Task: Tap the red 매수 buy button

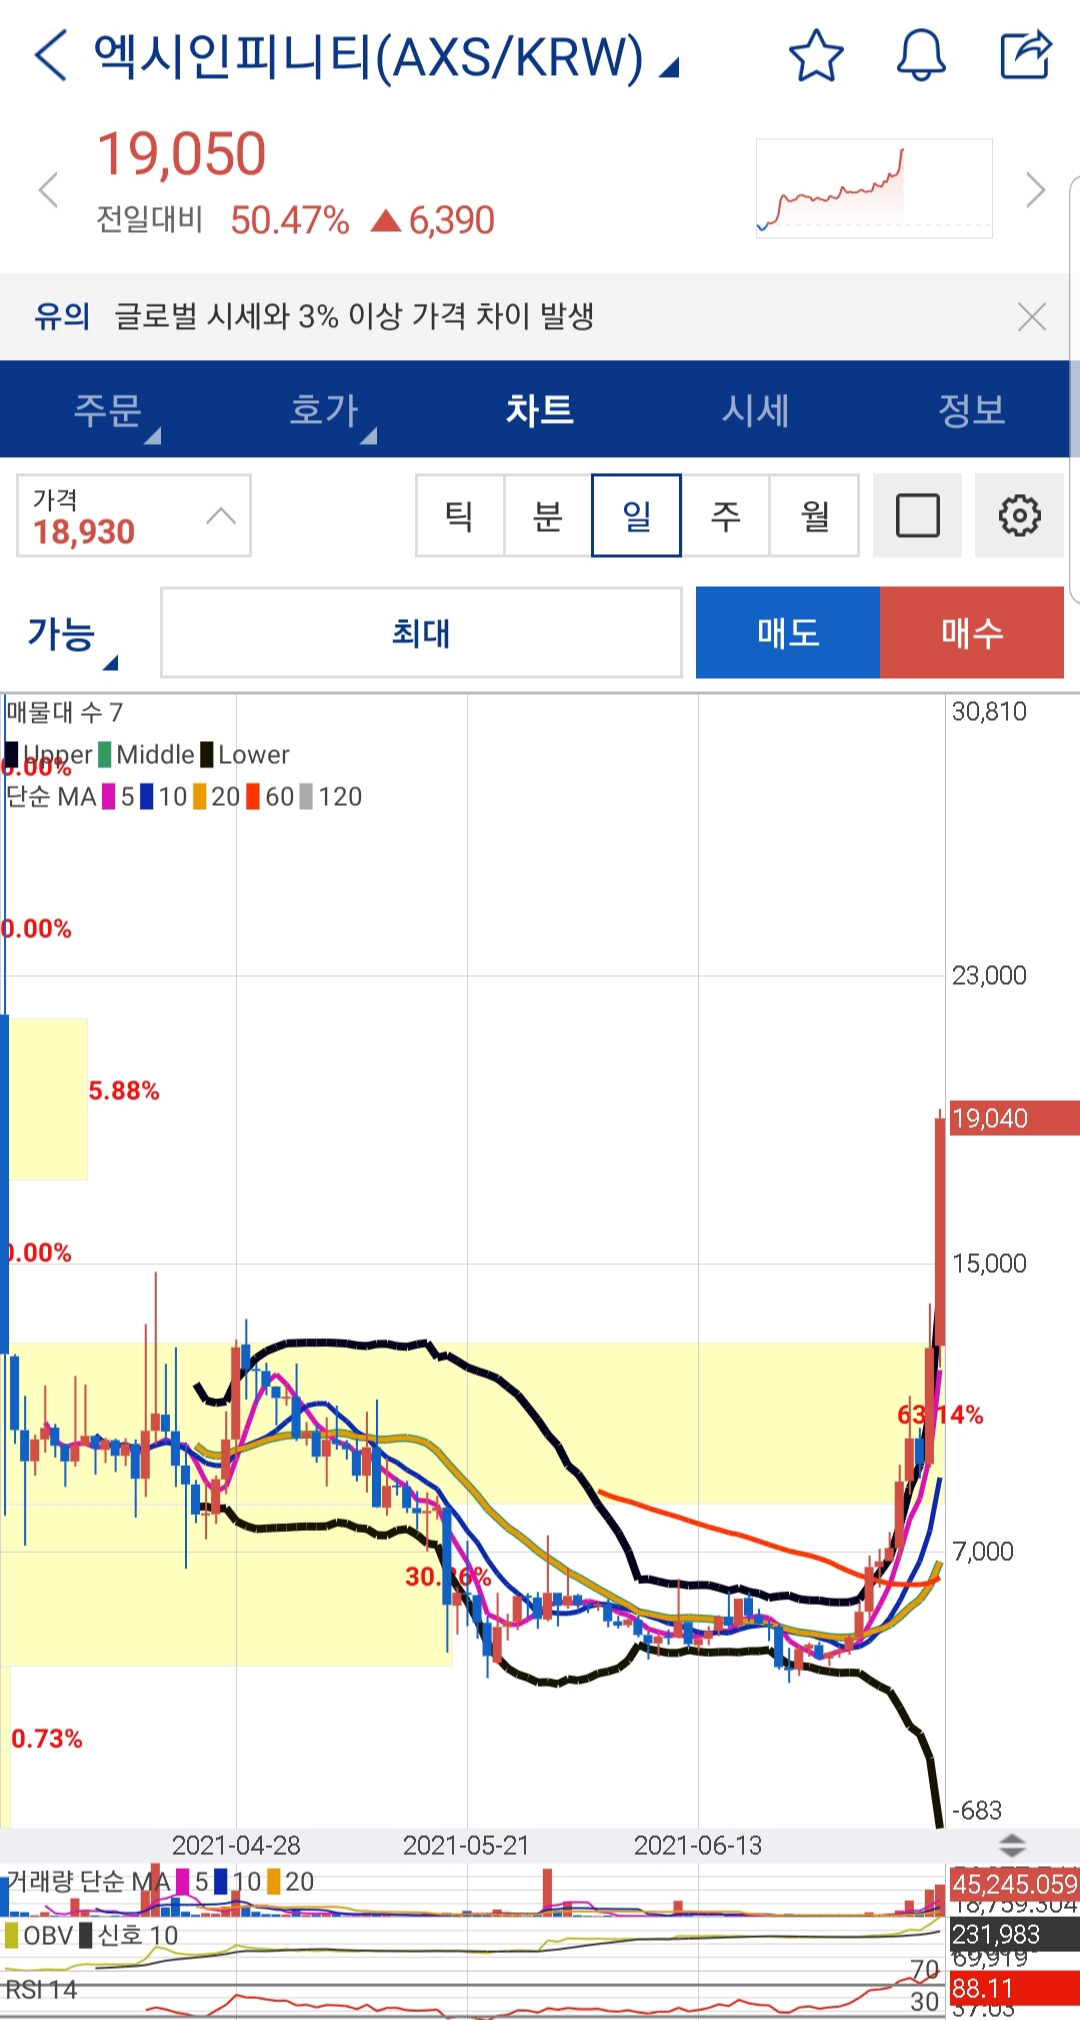Action: pyautogui.click(x=972, y=633)
